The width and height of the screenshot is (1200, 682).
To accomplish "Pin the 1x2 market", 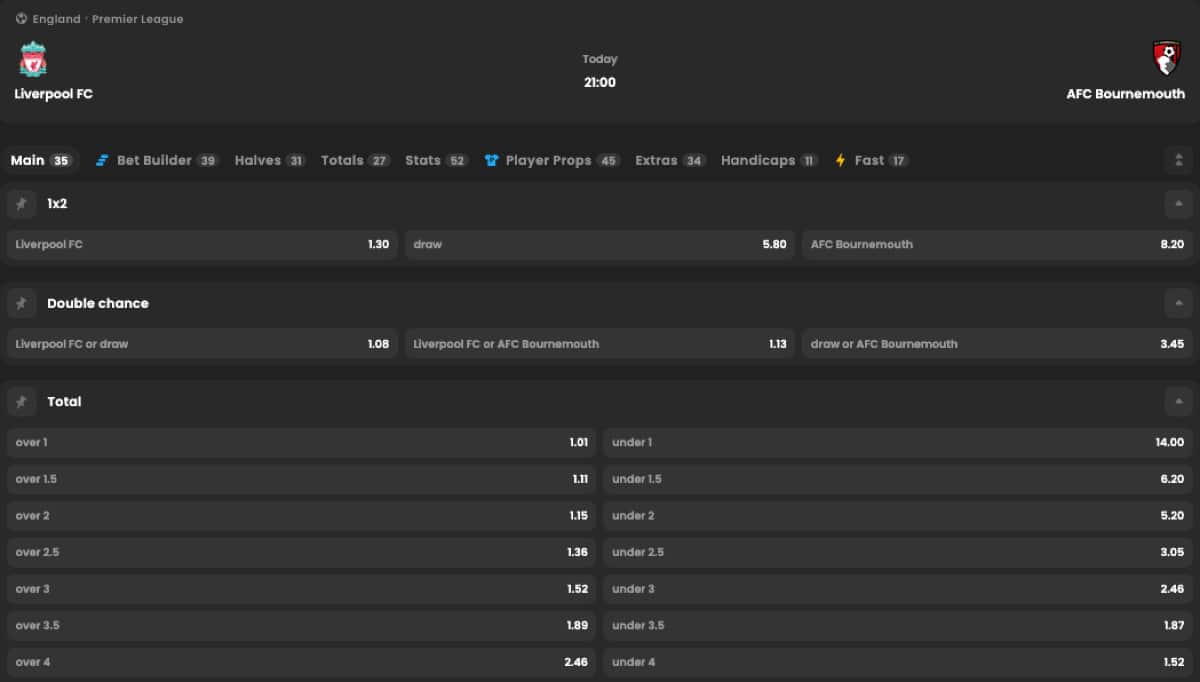I will tap(21, 204).
